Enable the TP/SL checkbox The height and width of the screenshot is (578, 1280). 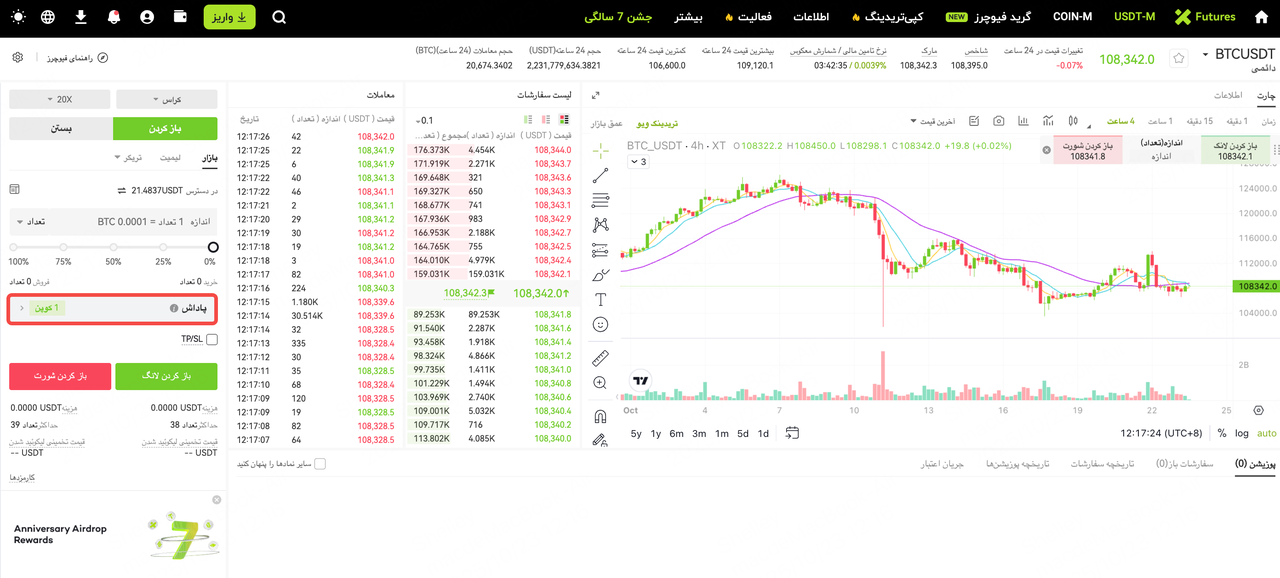(x=212, y=340)
